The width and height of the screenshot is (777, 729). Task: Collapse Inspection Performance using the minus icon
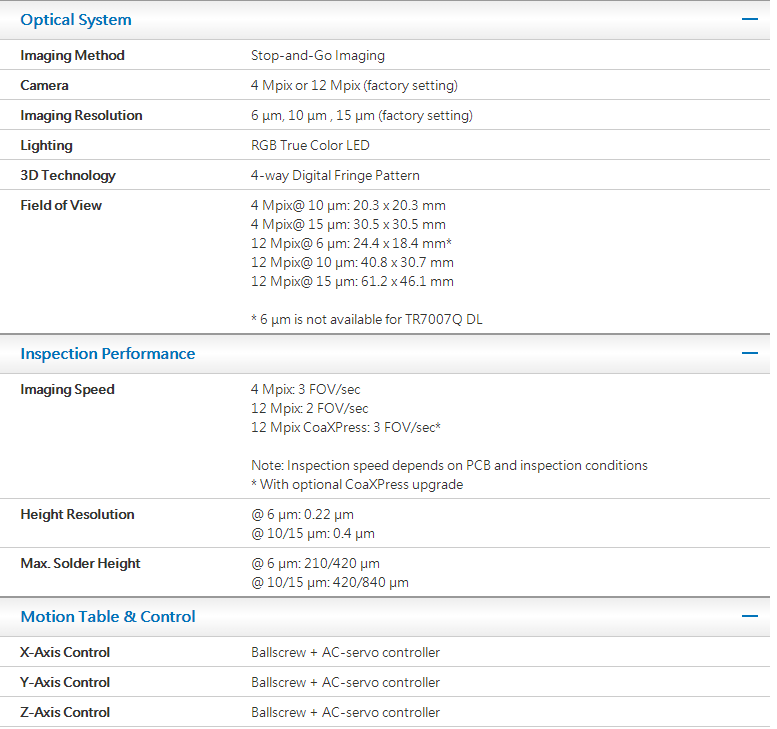pos(749,354)
